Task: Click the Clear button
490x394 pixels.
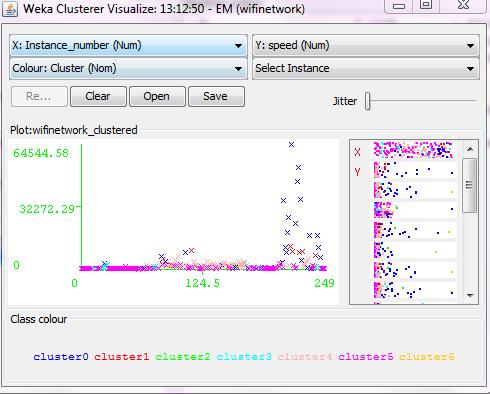Action: click(x=98, y=96)
